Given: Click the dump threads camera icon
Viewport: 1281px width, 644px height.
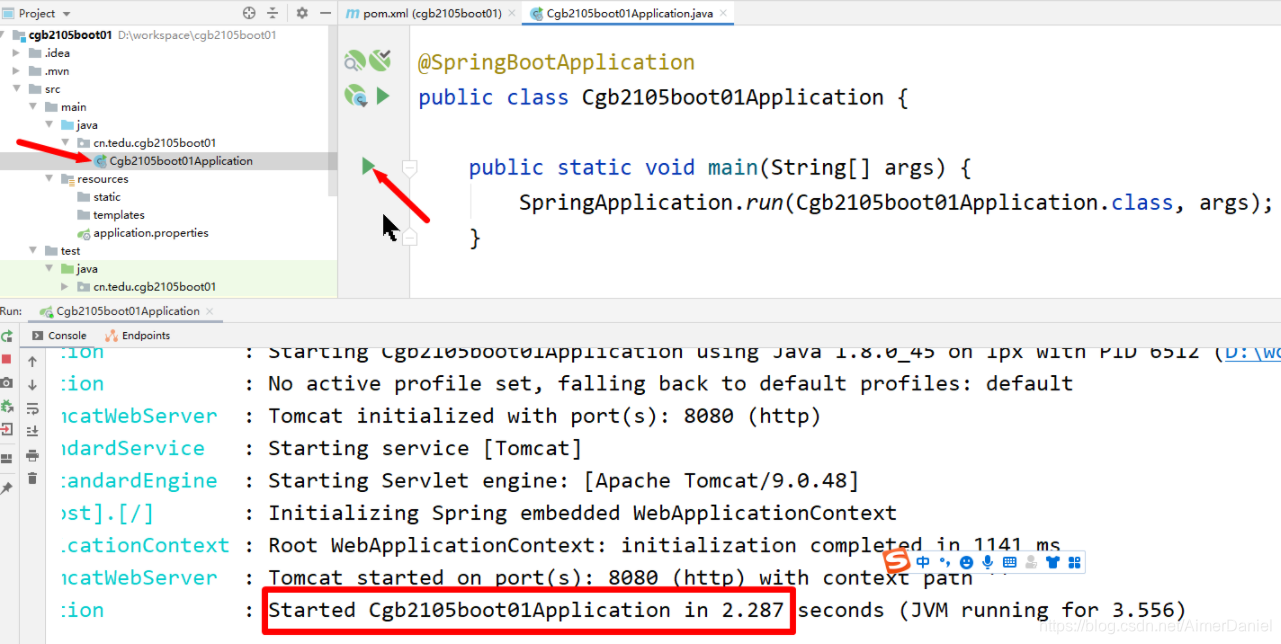Looking at the screenshot, I should click(x=7, y=383).
